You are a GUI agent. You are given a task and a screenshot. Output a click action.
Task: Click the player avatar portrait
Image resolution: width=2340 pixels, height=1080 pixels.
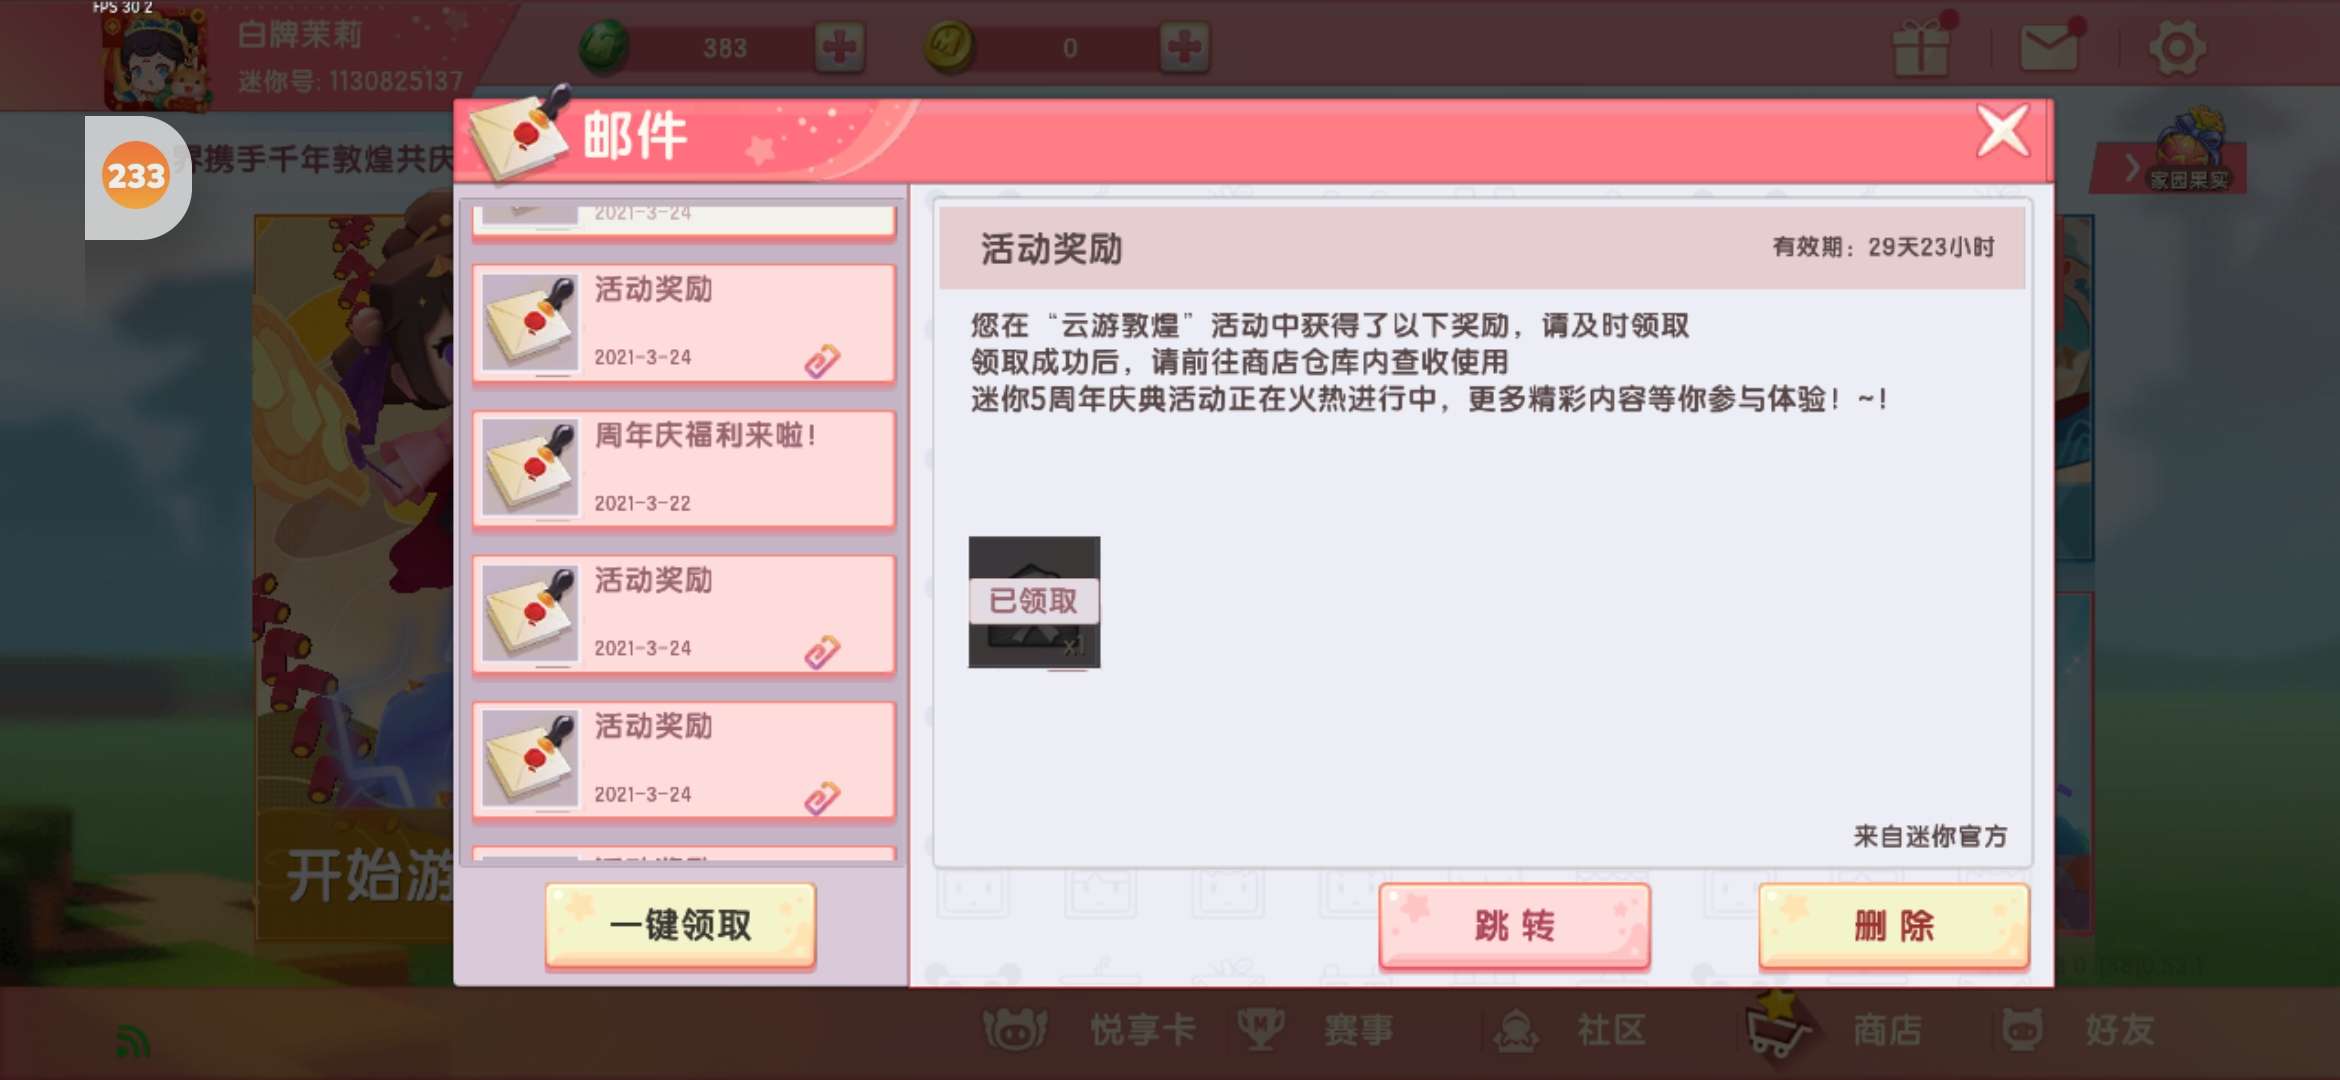click(158, 58)
